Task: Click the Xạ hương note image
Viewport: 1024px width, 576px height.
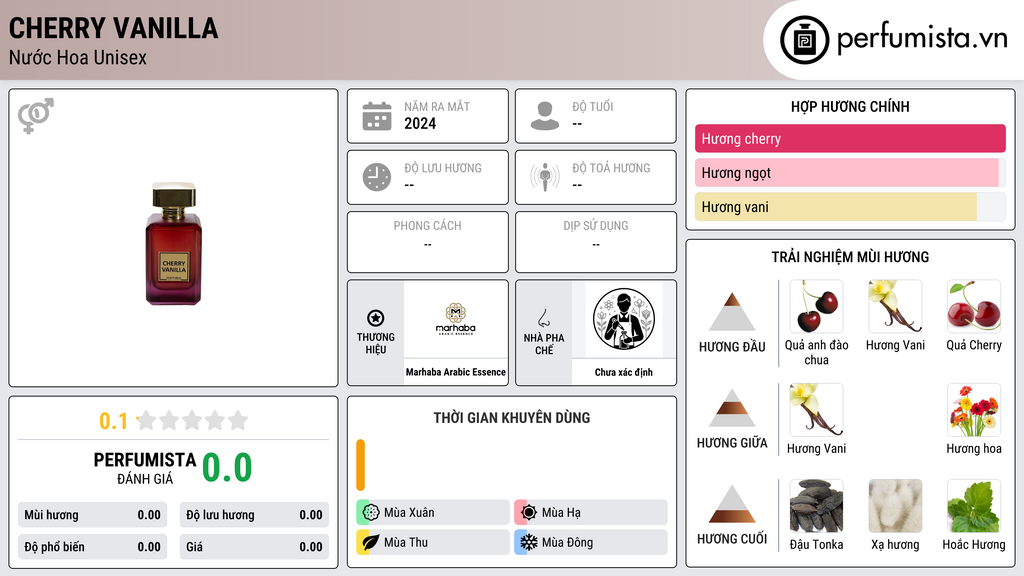Action: (x=895, y=506)
